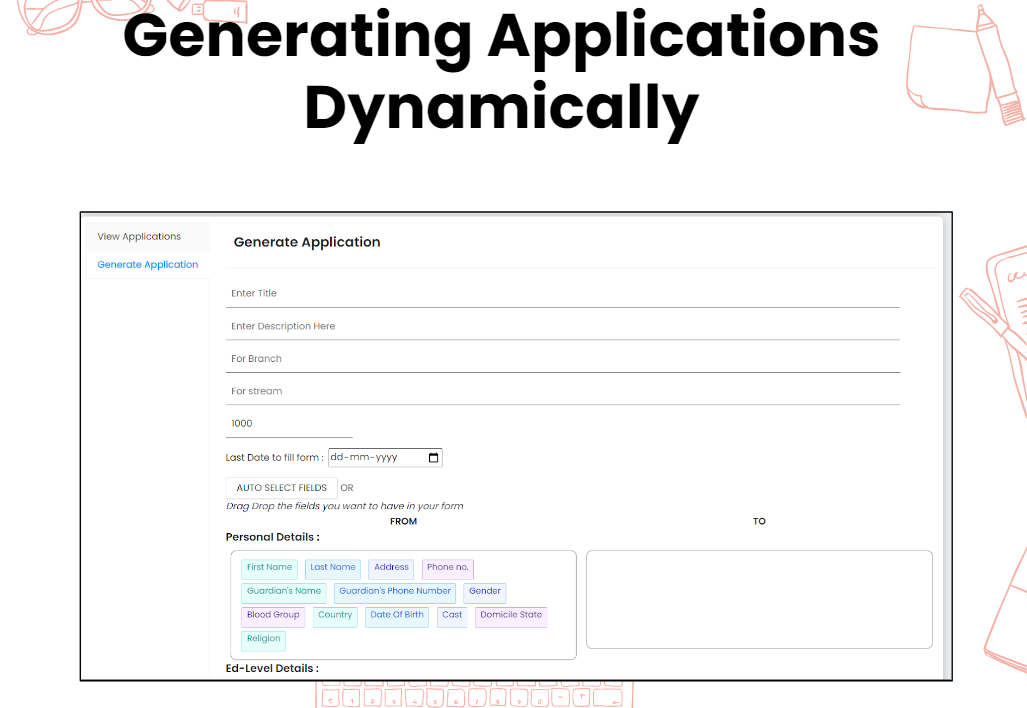Click the FROM column label
The image size is (1027, 708).
tap(403, 521)
